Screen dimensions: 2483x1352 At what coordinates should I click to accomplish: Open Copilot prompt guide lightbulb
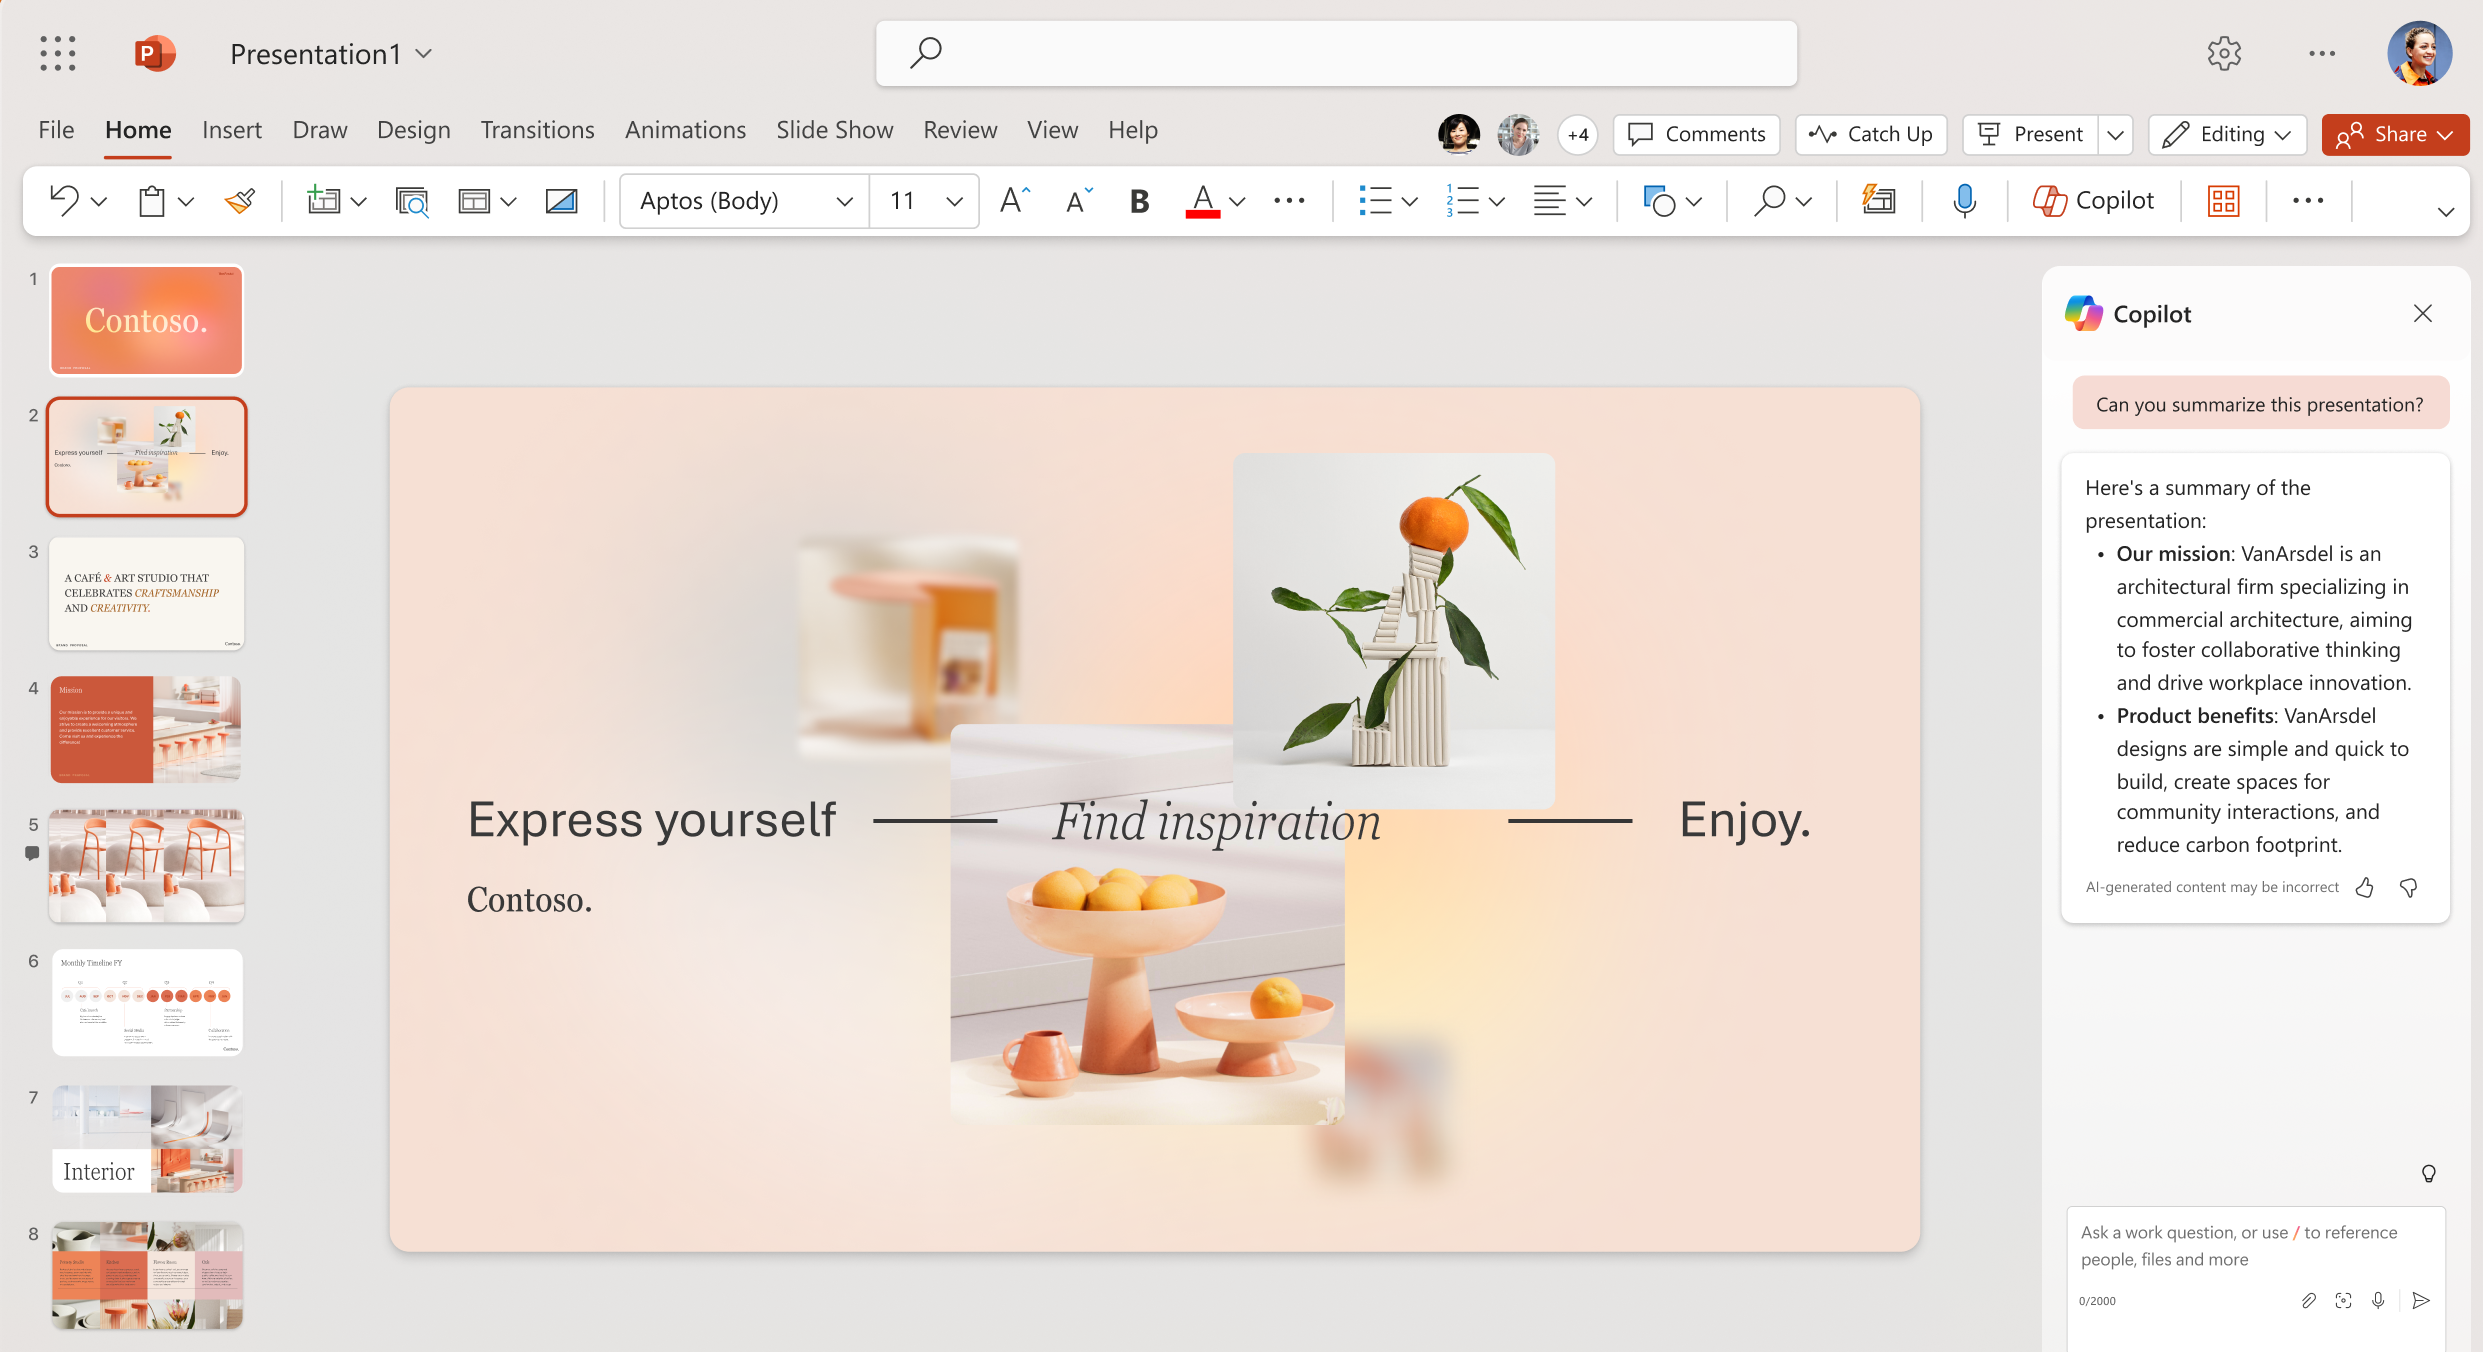pyautogui.click(x=2428, y=1174)
